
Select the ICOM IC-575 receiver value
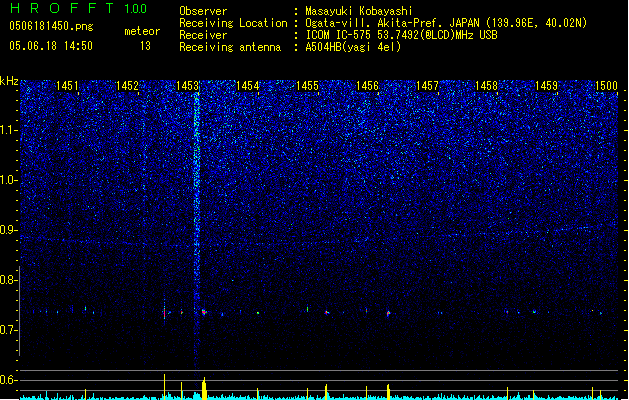pyautogui.click(x=401, y=35)
